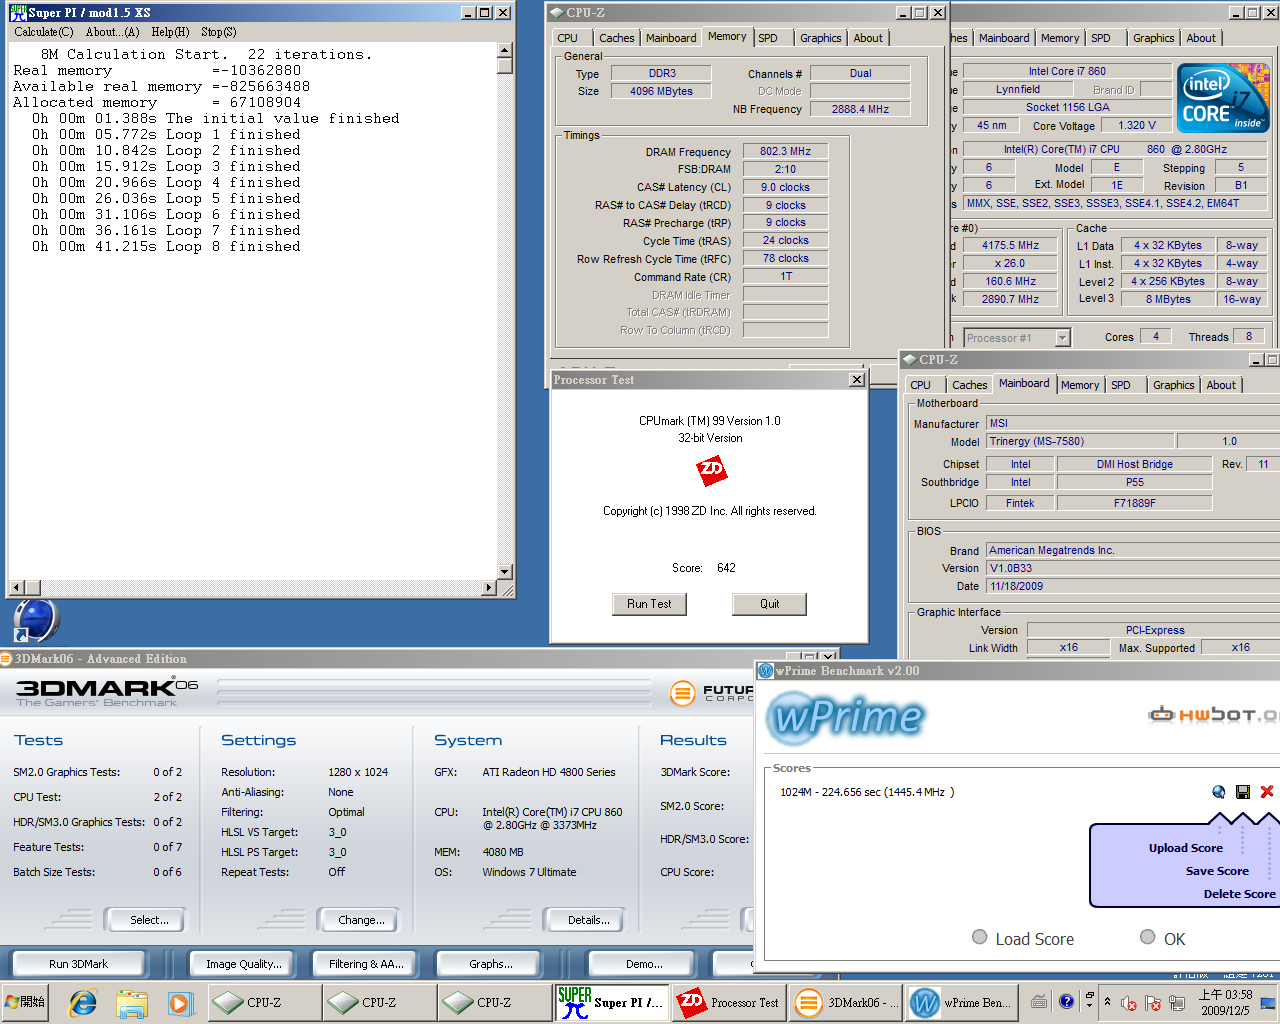Click the Futuremark logo icon in 3DMark06
Screen dimensions: 1280x1024
pos(682,693)
